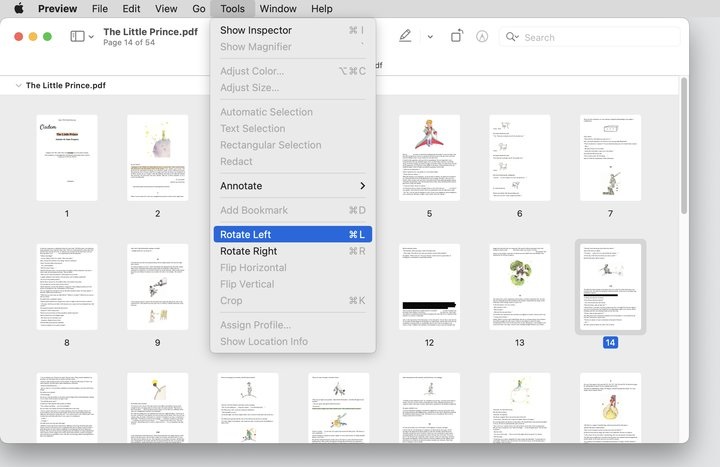
Task: Select the Markup pen tool icon
Action: [x=405, y=36]
